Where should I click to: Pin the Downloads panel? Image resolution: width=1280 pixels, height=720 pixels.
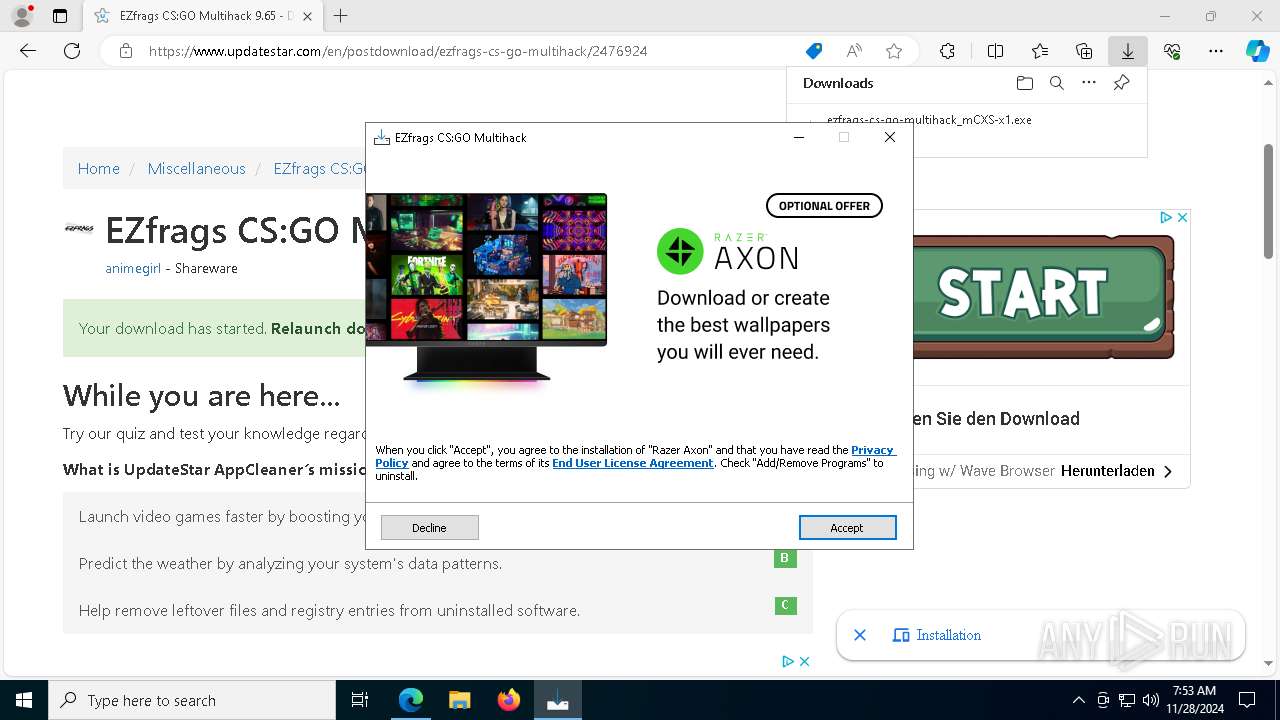click(1121, 83)
